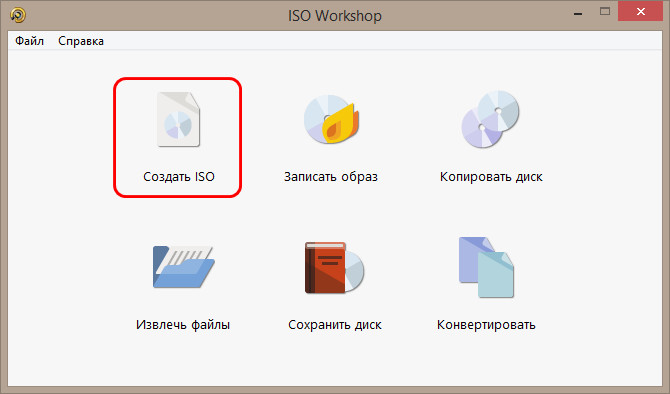Click the Записать образ label
This screenshot has height=394, width=670.
(x=331, y=176)
